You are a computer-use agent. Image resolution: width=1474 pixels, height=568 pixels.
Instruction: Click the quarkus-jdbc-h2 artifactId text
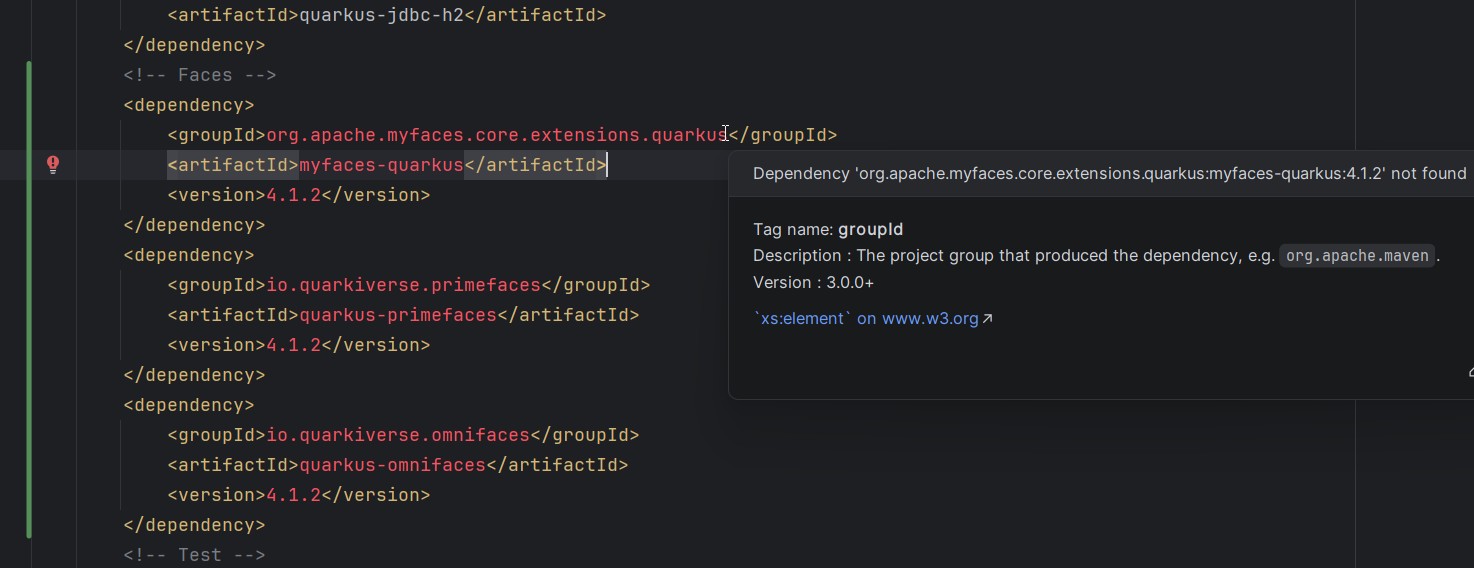(381, 15)
